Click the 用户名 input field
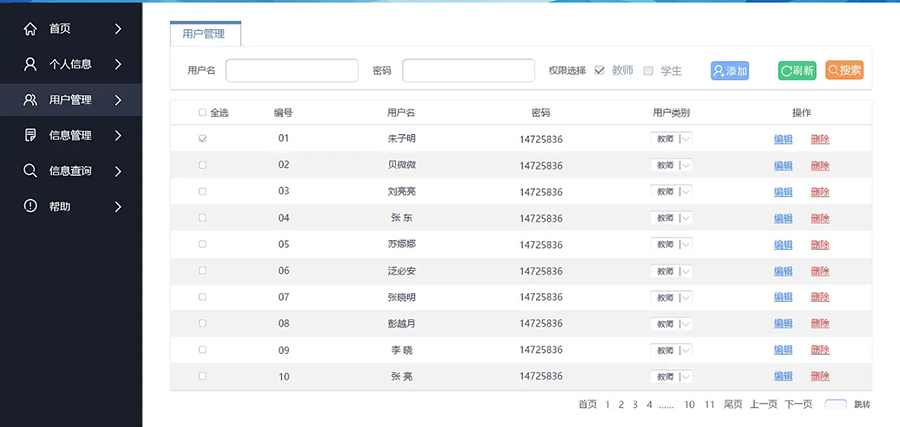 click(292, 71)
